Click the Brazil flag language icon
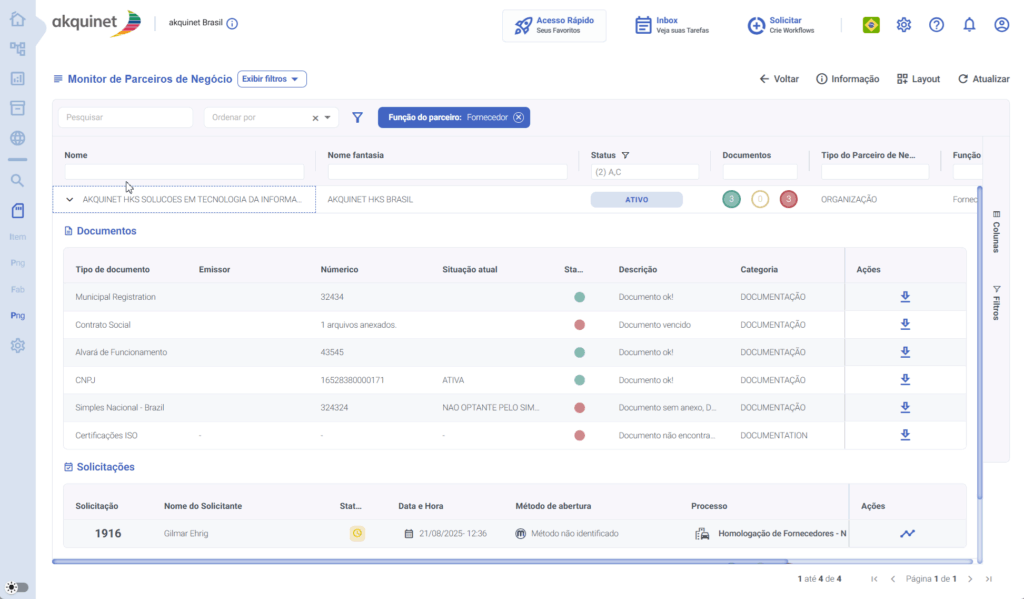Viewport: 1024px width, 599px height. 871,25
